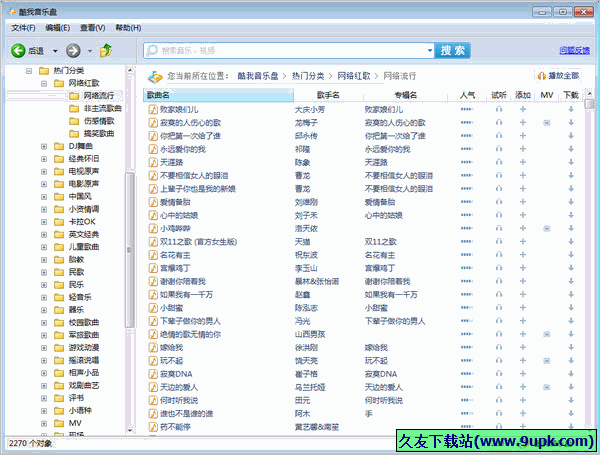Select the 搞笑歌曲 folder
The image size is (600, 455).
point(99,134)
